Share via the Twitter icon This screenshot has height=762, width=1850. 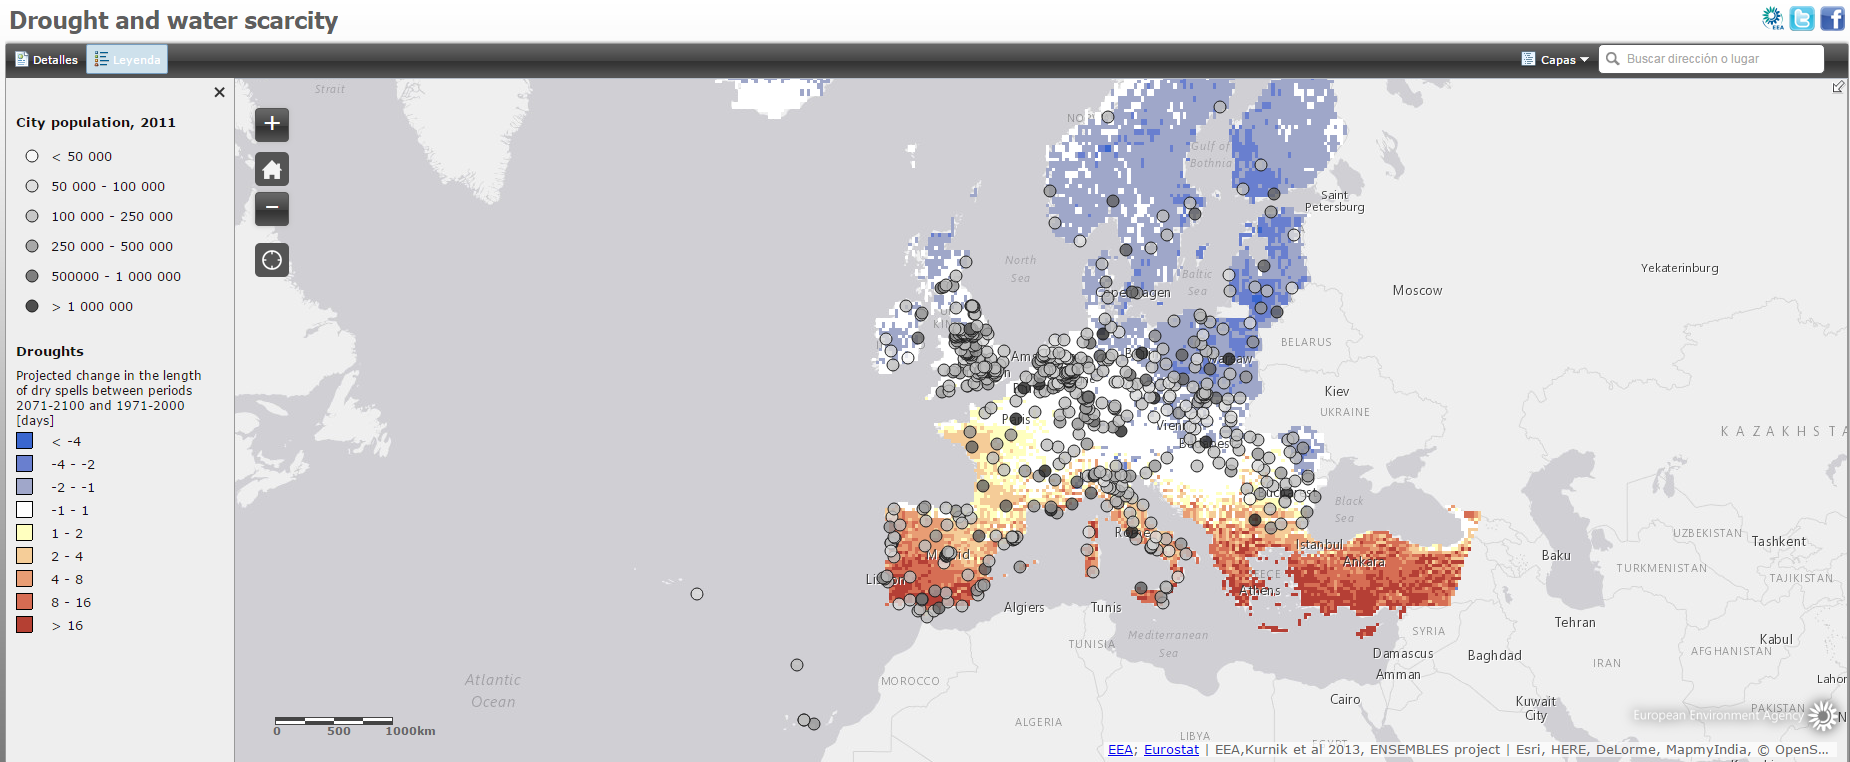click(x=1802, y=18)
